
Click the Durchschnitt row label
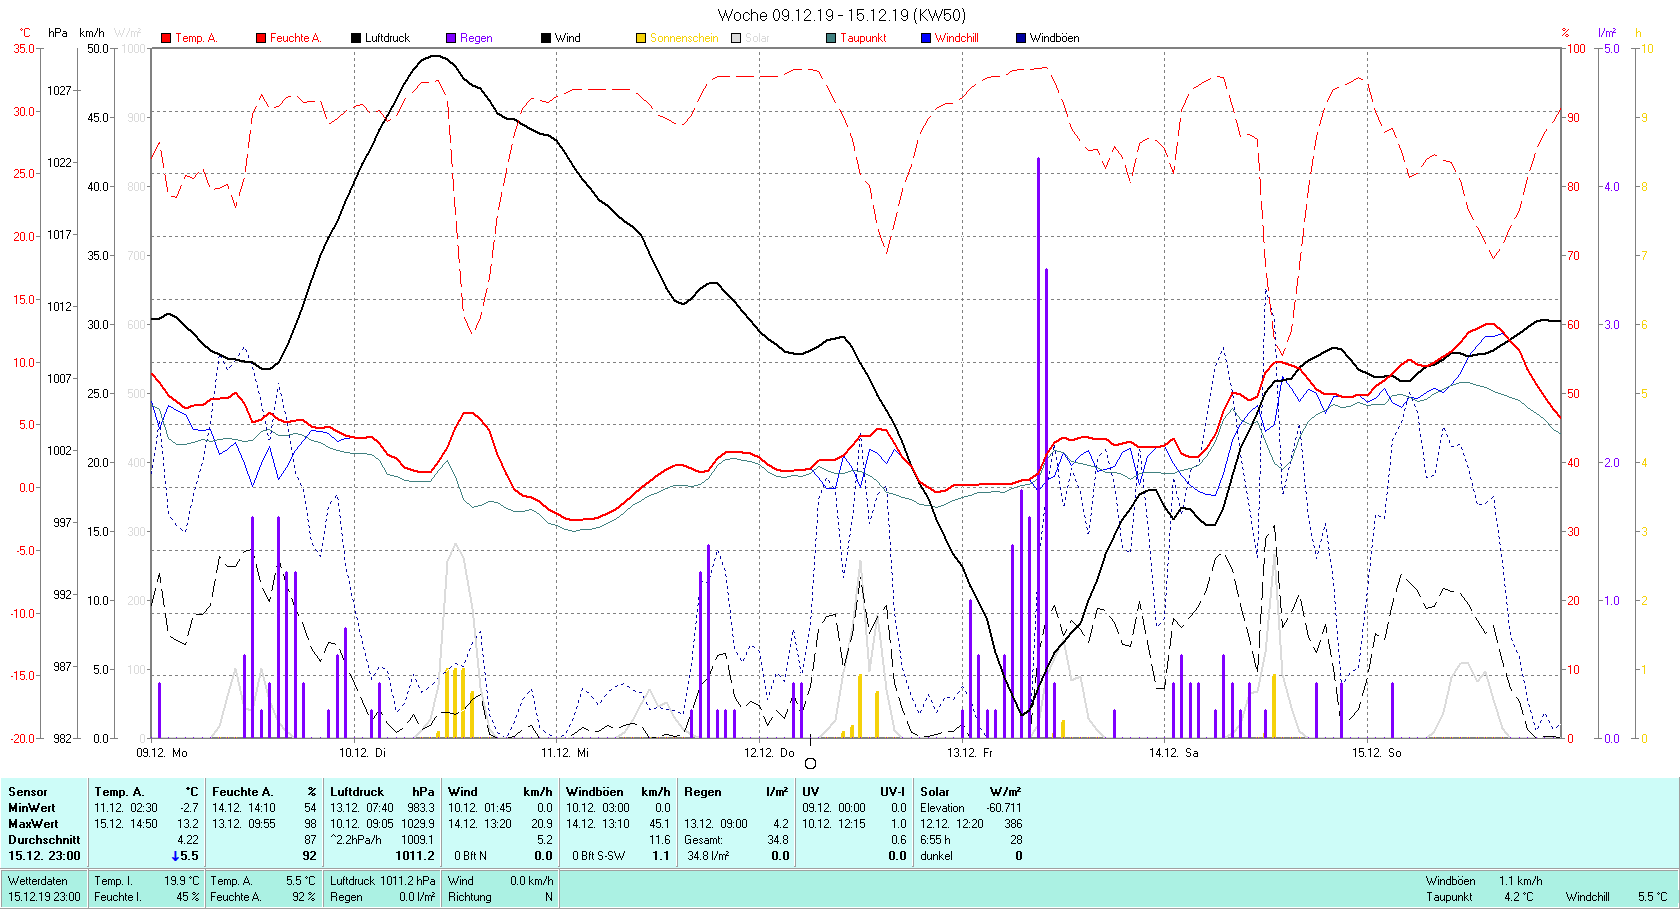pos(44,840)
